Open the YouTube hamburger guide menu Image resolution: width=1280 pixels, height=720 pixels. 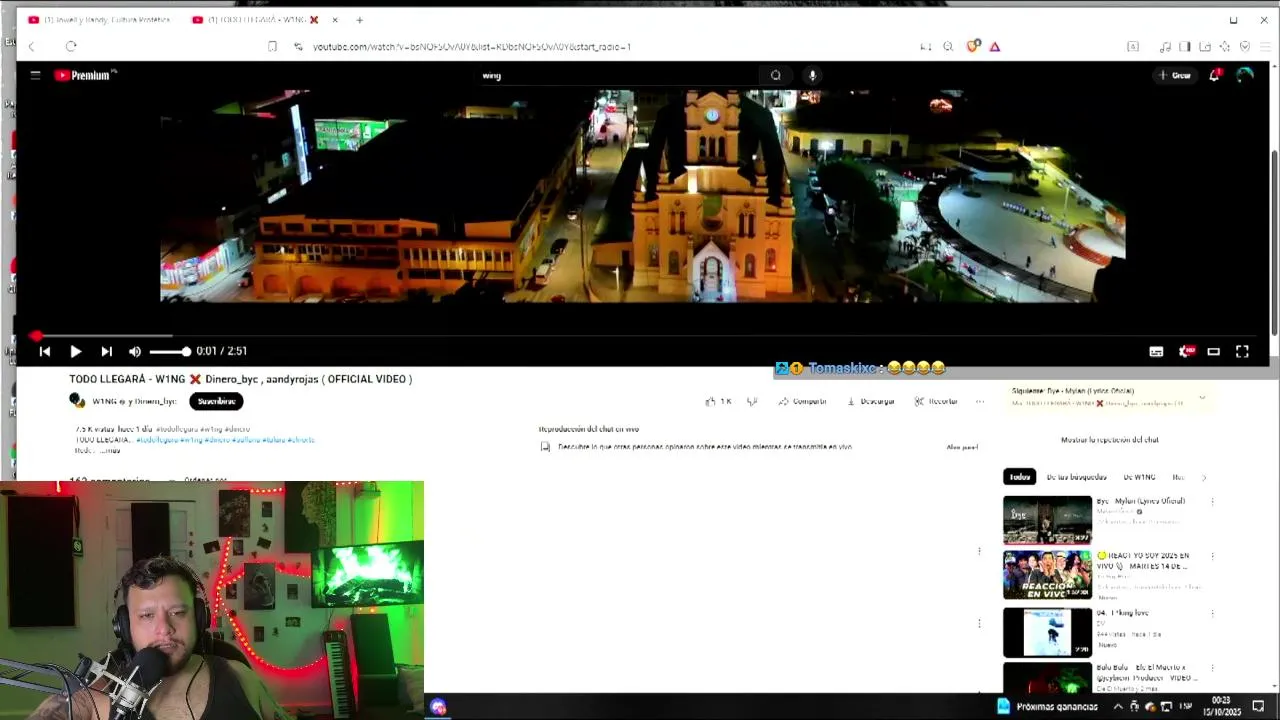point(35,75)
